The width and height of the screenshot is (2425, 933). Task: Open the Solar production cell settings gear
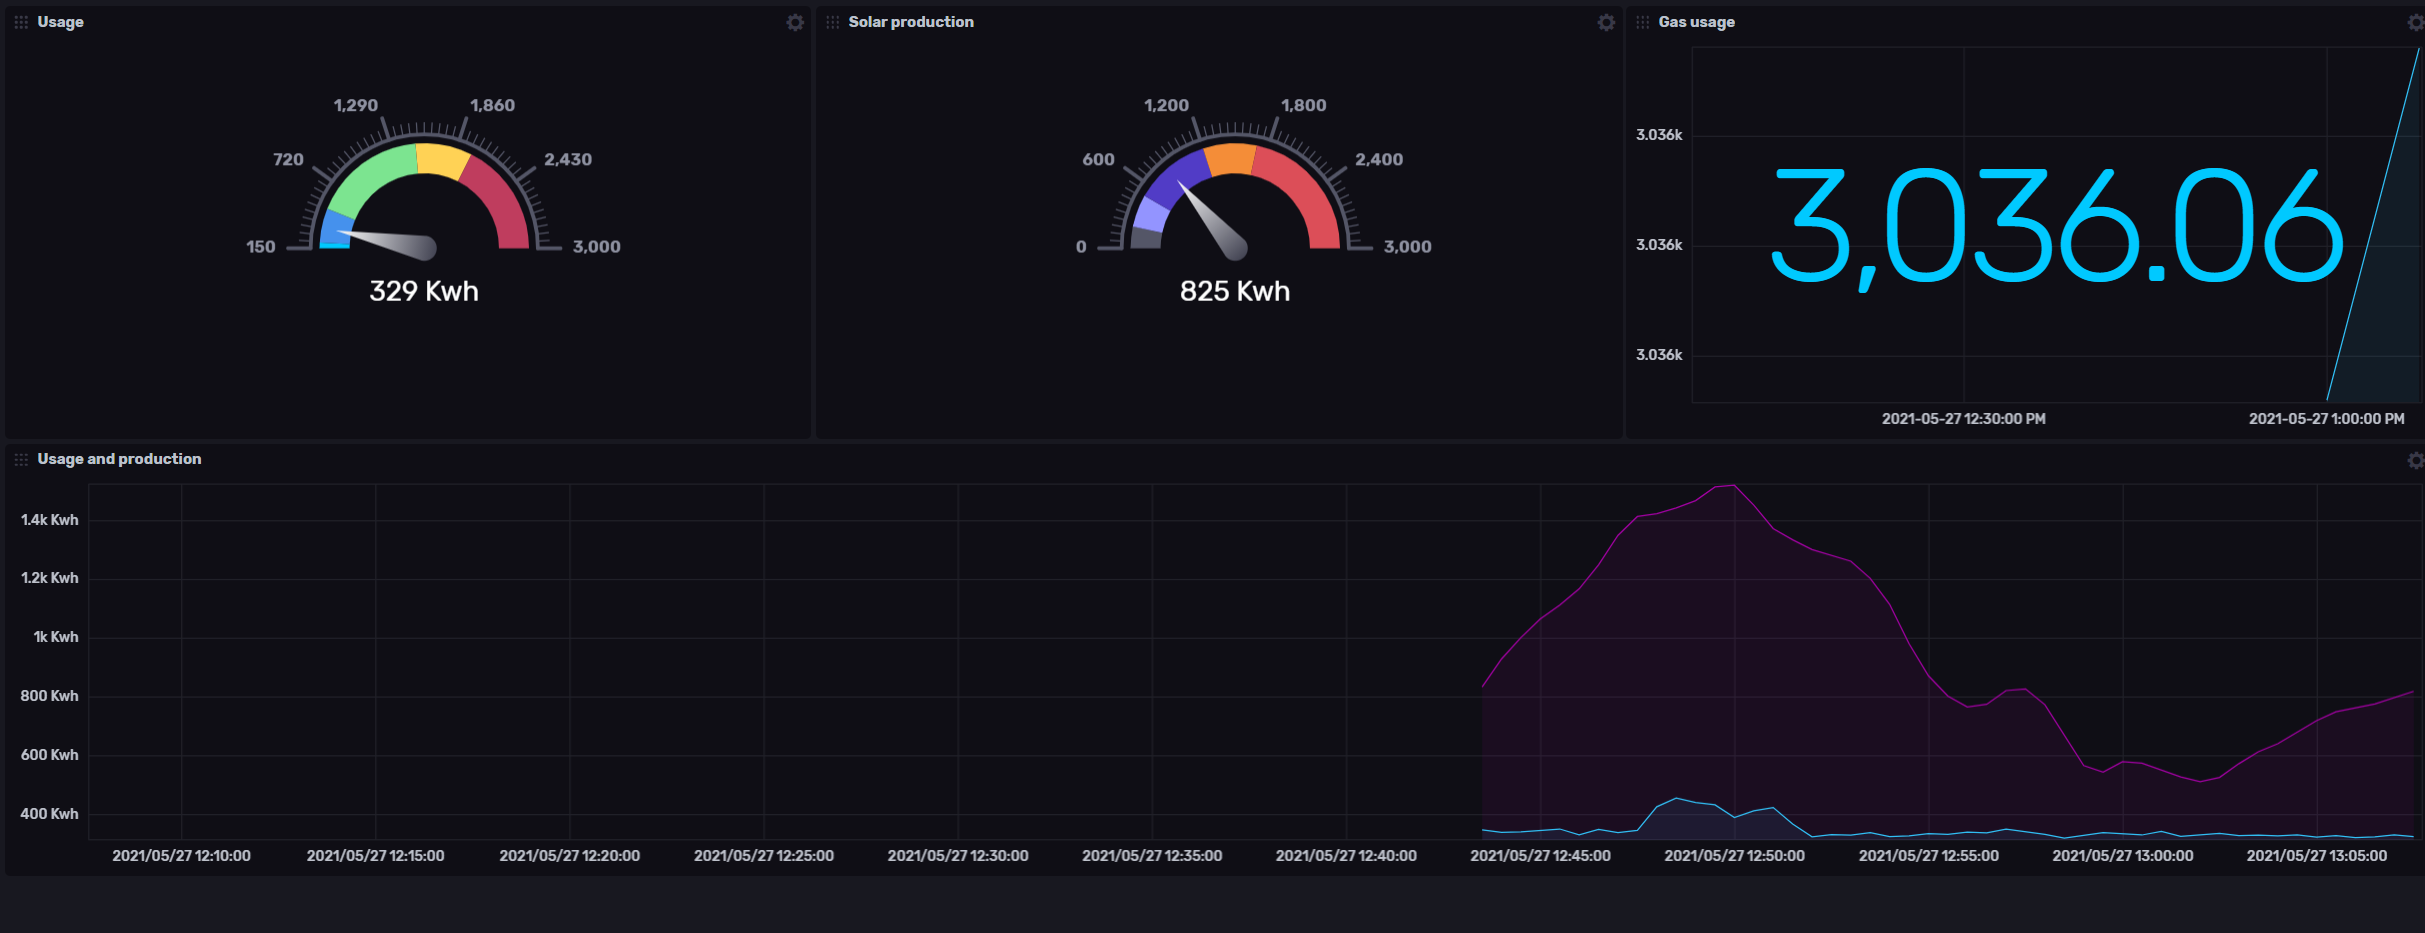[x=1606, y=22]
